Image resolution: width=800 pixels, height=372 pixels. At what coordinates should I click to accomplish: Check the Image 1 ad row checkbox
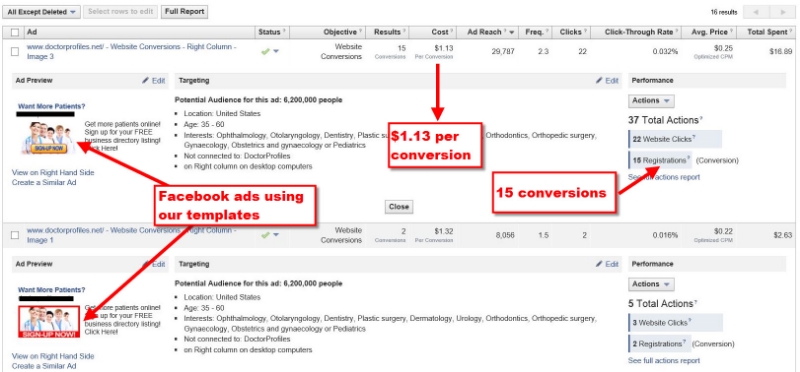click(x=15, y=235)
